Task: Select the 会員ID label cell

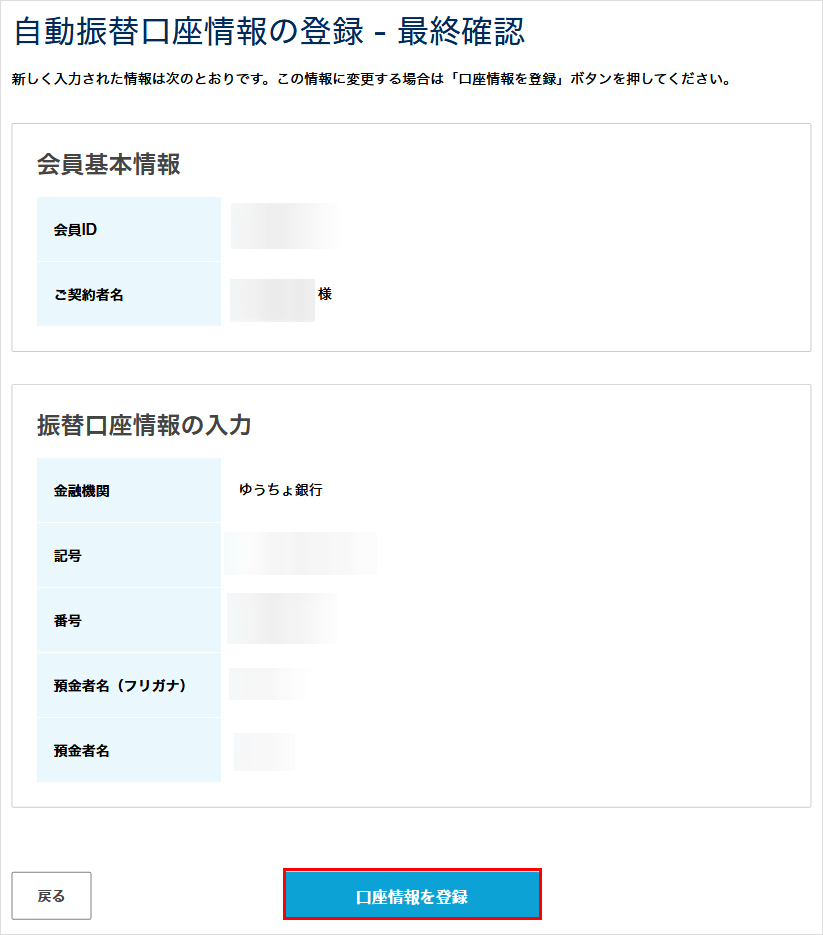Action: pos(128,228)
